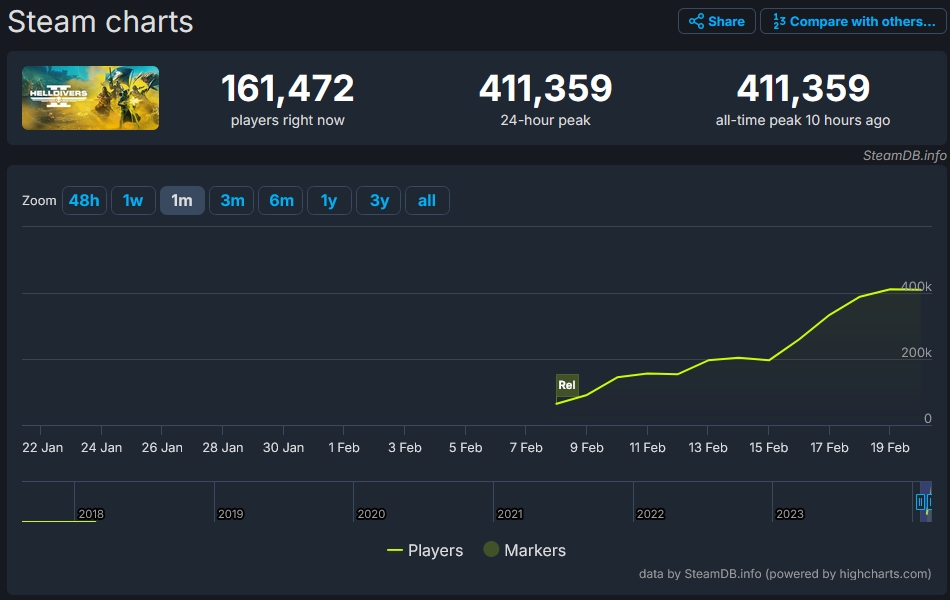
Task: Click the navigator range handle
Action: (920, 502)
